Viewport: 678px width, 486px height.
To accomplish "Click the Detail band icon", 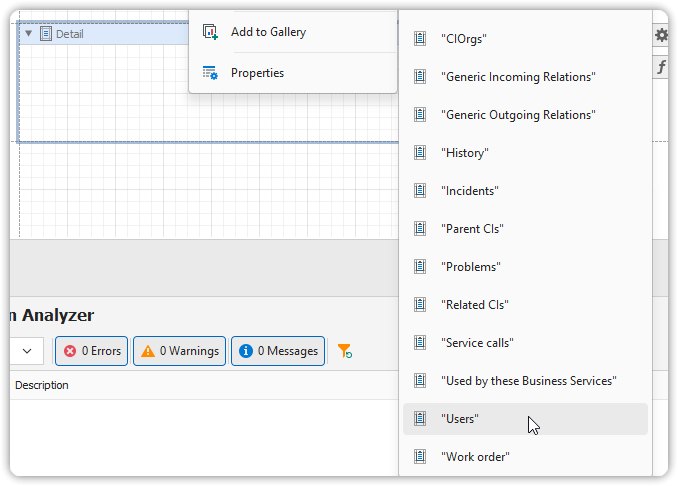I will (45, 34).
